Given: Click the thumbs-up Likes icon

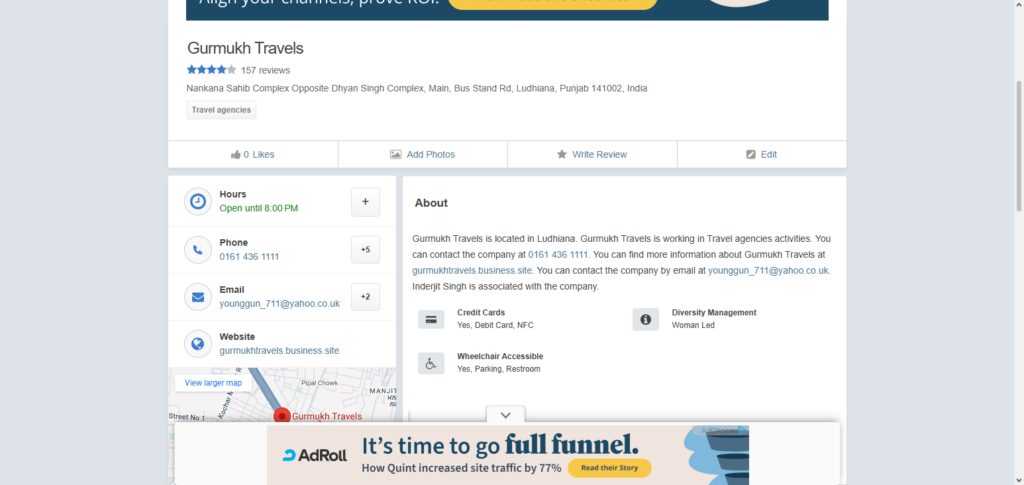Looking at the screenshot, I should (236, 155).
